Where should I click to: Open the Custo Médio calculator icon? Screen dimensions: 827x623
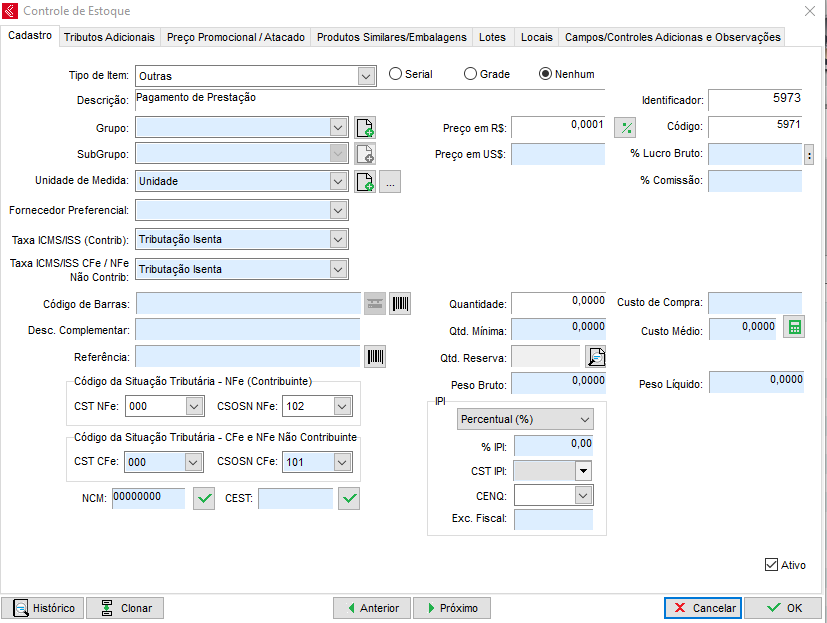pos(793,328)
